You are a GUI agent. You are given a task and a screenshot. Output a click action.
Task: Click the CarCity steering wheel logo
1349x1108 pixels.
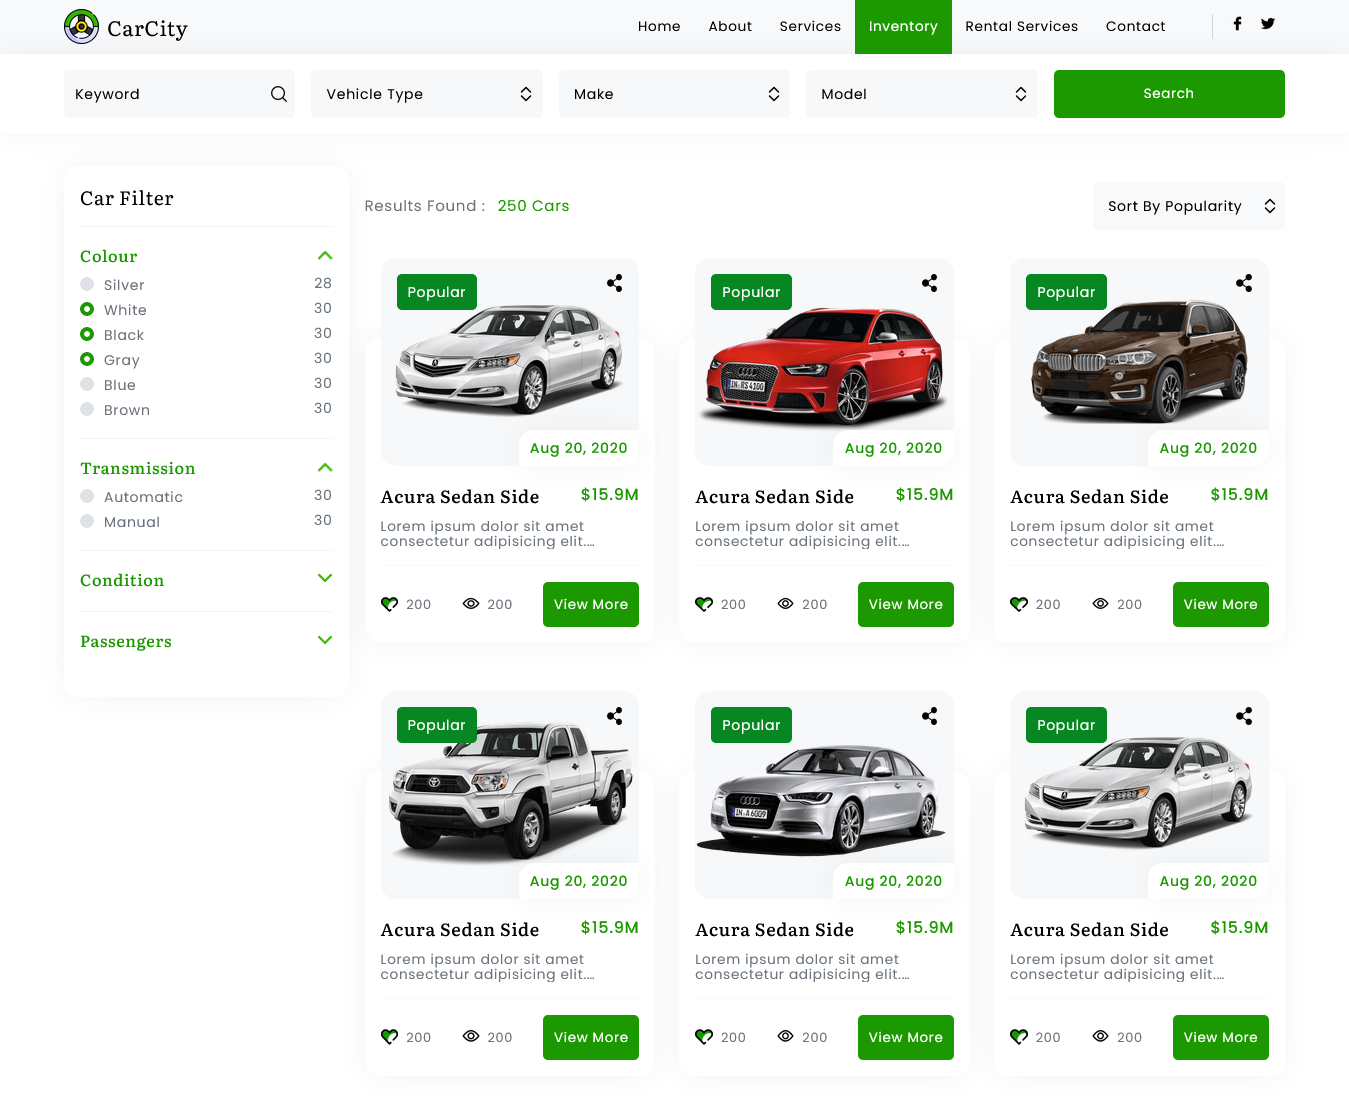tap(81, 27)
